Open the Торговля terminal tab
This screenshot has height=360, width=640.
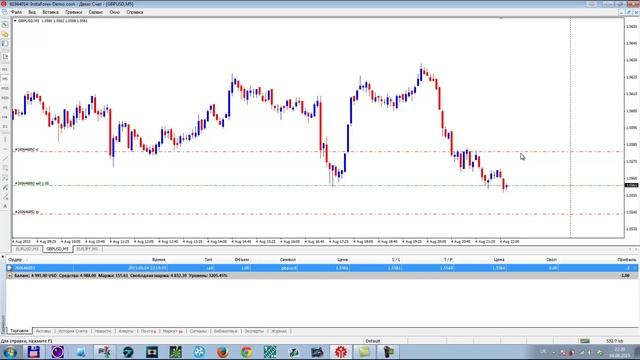[20, 331]
